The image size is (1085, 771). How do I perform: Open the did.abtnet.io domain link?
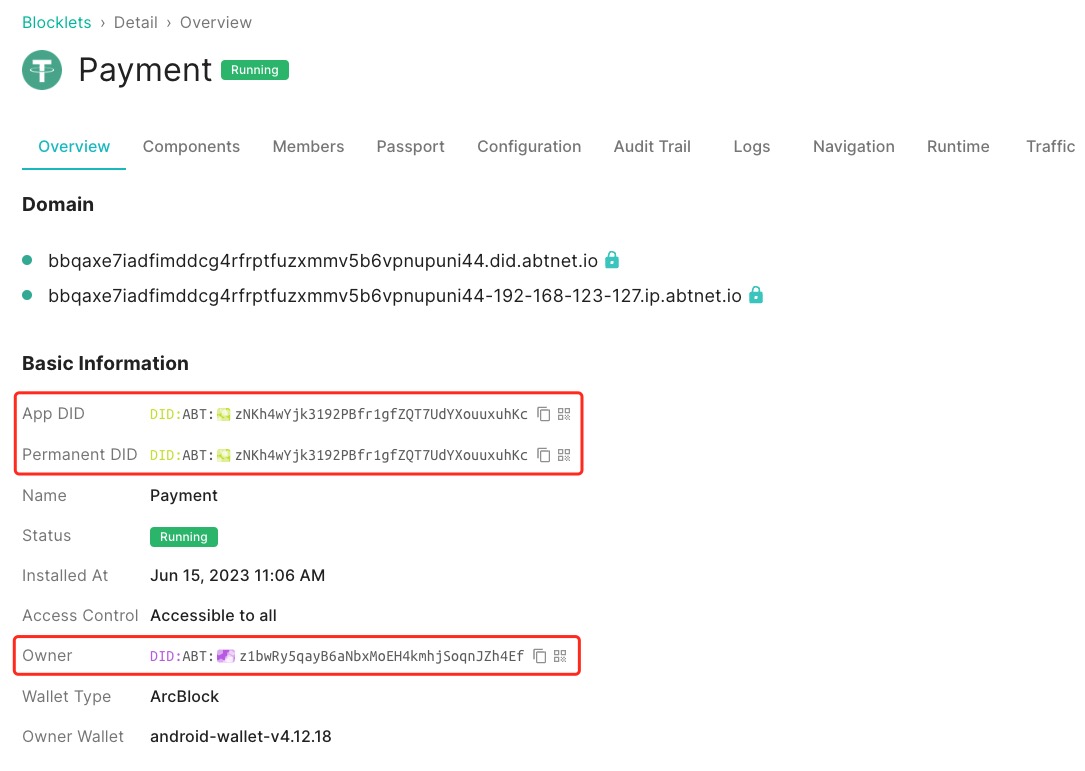click(x=322, y=261)
